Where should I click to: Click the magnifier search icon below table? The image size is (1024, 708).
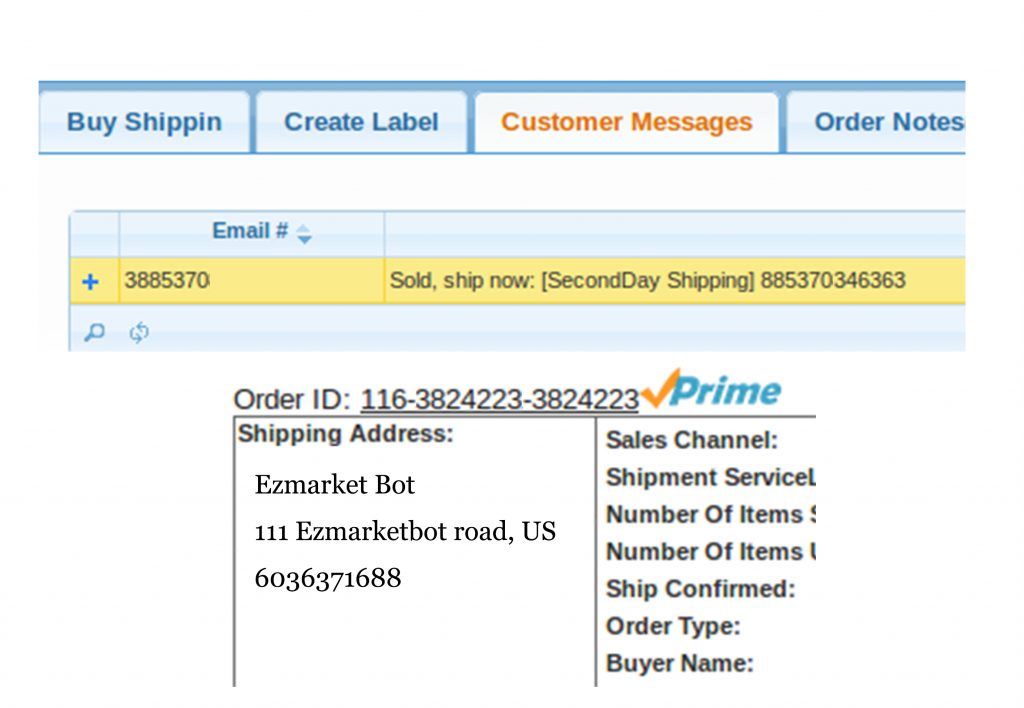[94, 332]
